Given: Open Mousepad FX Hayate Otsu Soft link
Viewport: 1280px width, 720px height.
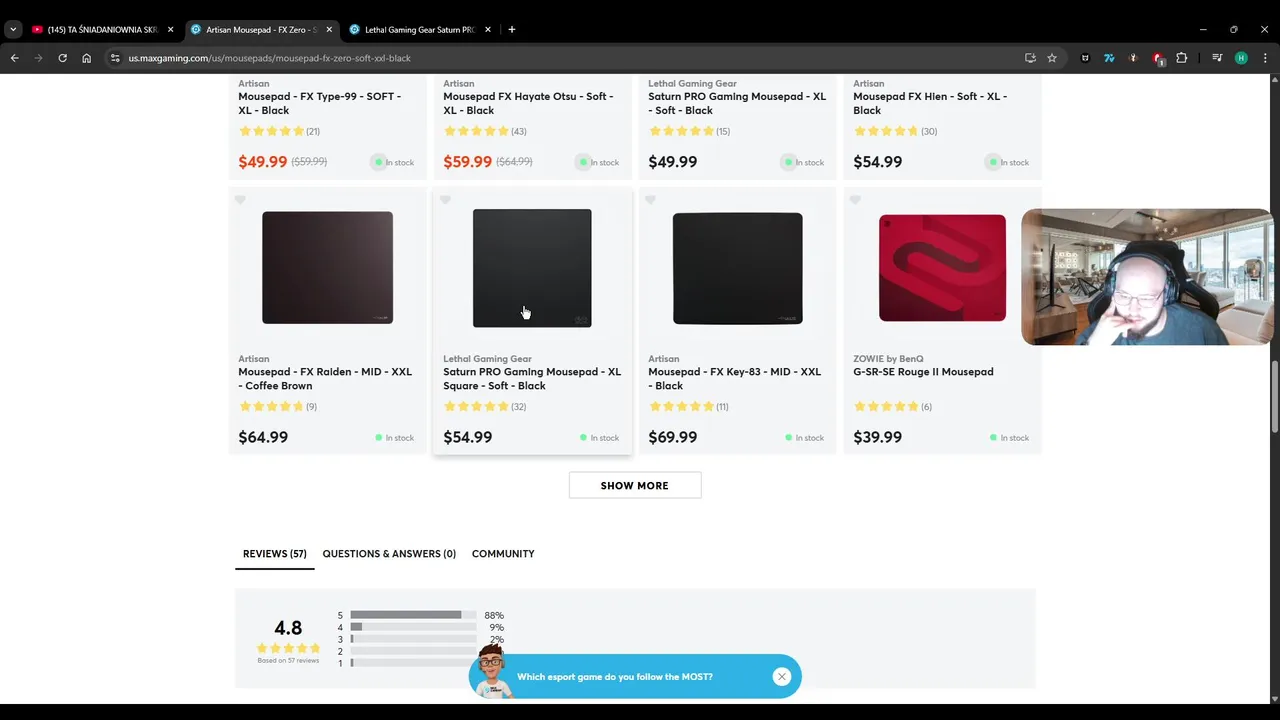Looking at the screenshot, I should click(528, 103).
